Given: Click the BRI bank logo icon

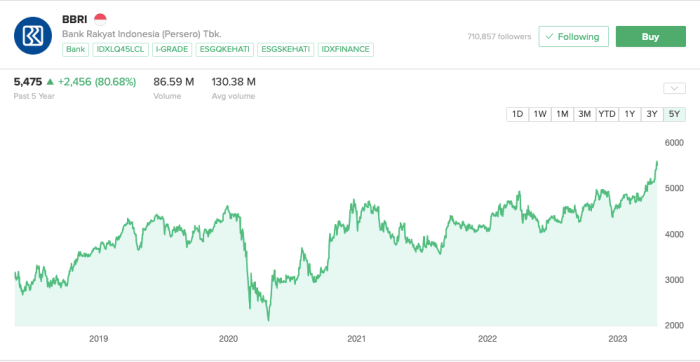Looking at the screenshot, I should [x=33, y=35].
